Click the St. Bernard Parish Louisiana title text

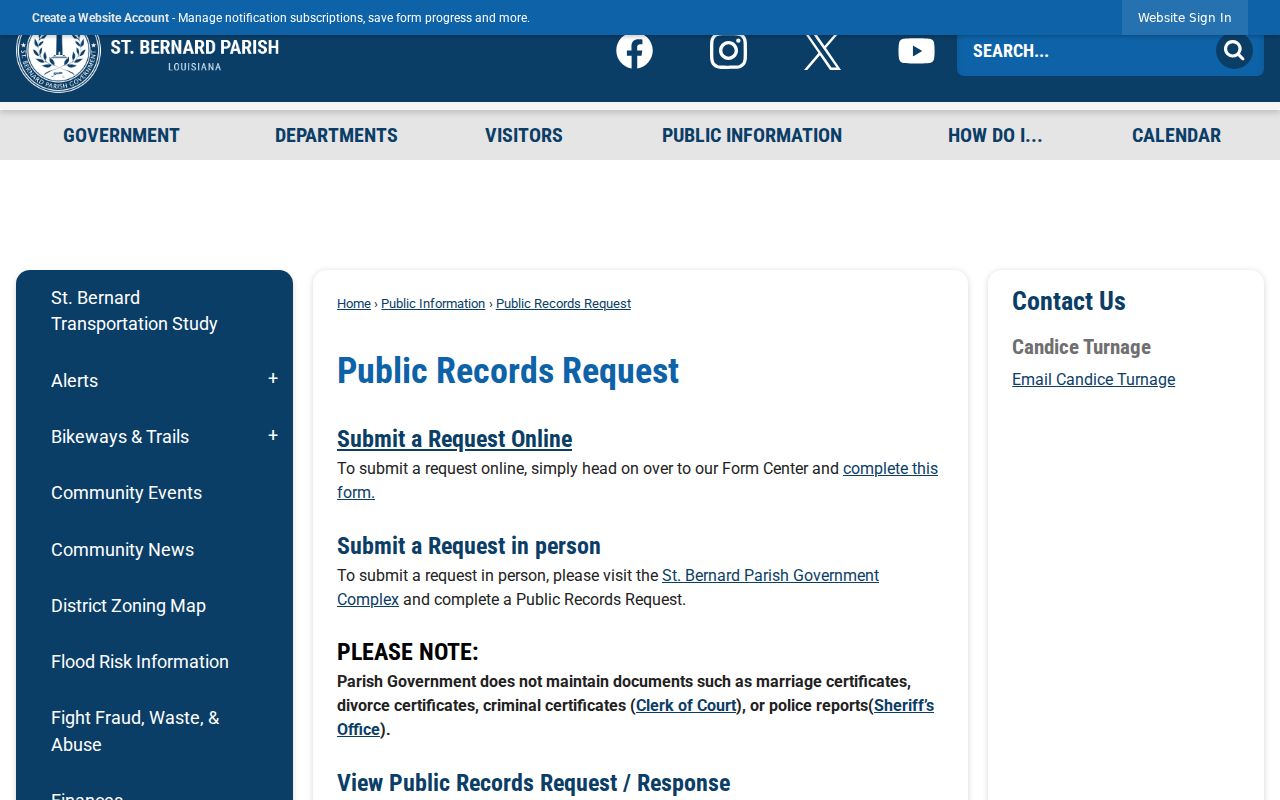195,54
